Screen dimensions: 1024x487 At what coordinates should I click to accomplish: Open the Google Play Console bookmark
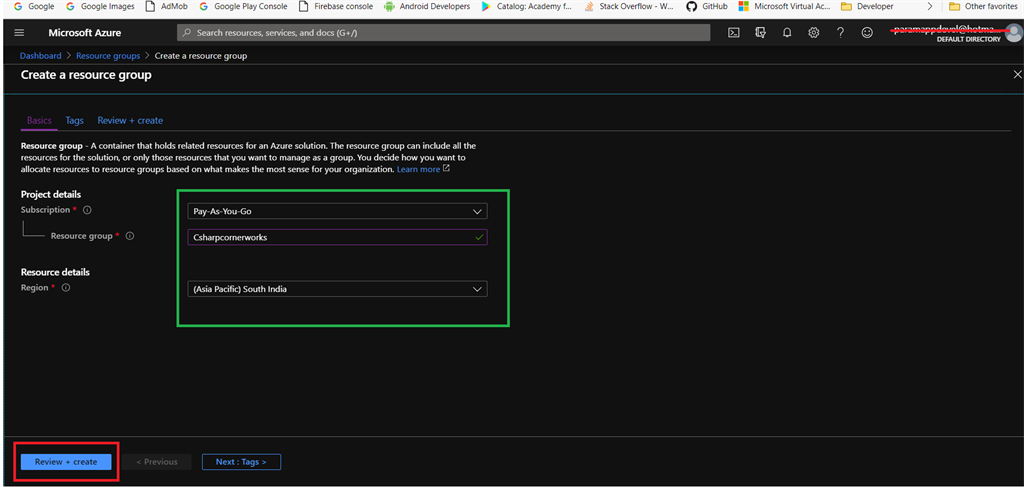pyautogui.click(x=243, y=7)
